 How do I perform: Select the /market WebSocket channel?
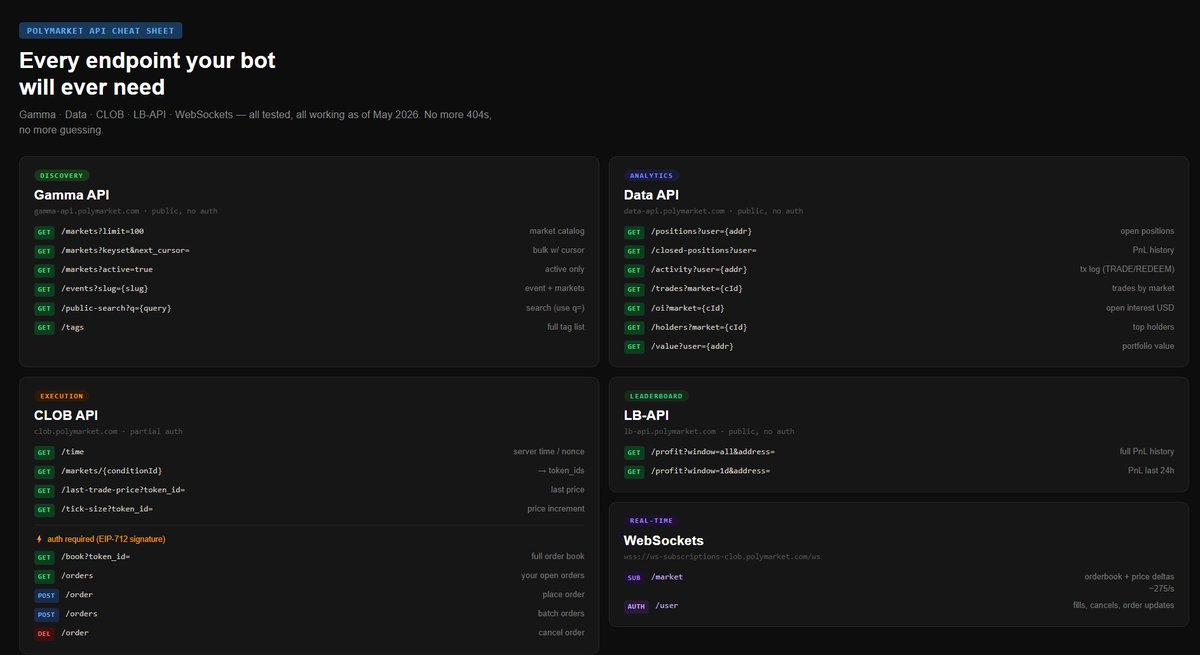667,577
